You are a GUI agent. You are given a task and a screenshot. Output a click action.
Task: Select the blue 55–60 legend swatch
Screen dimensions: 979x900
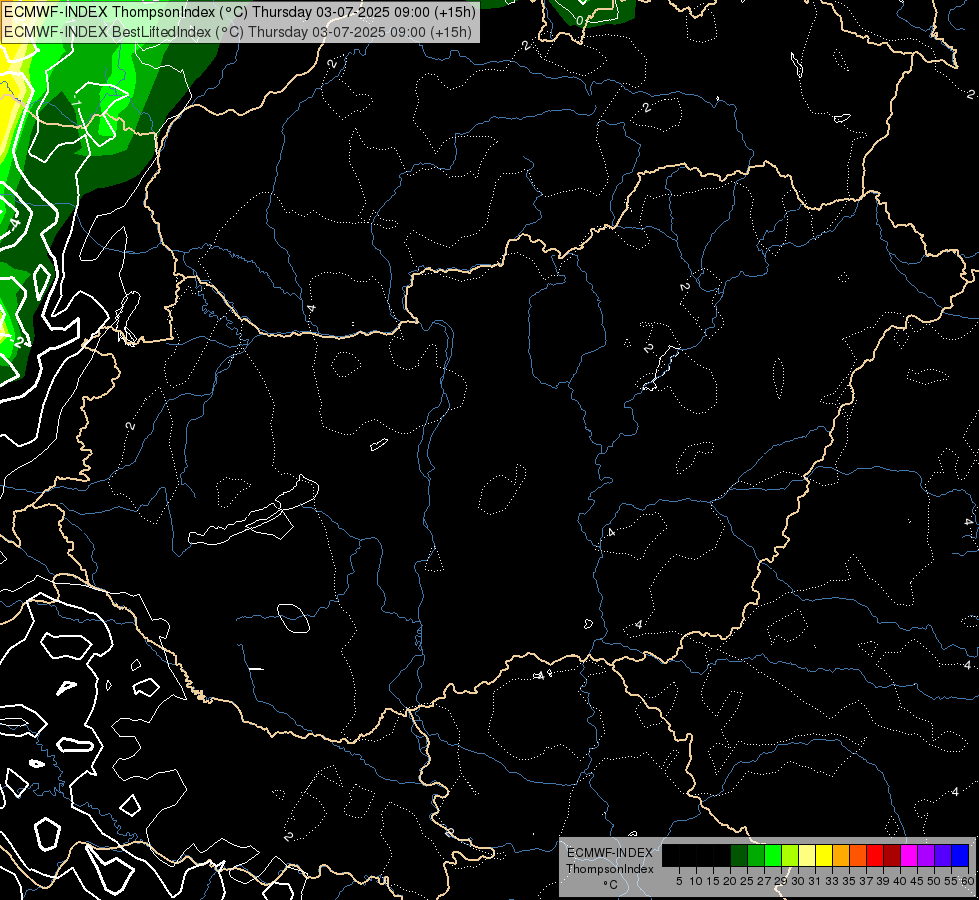[x=960, y=855]
